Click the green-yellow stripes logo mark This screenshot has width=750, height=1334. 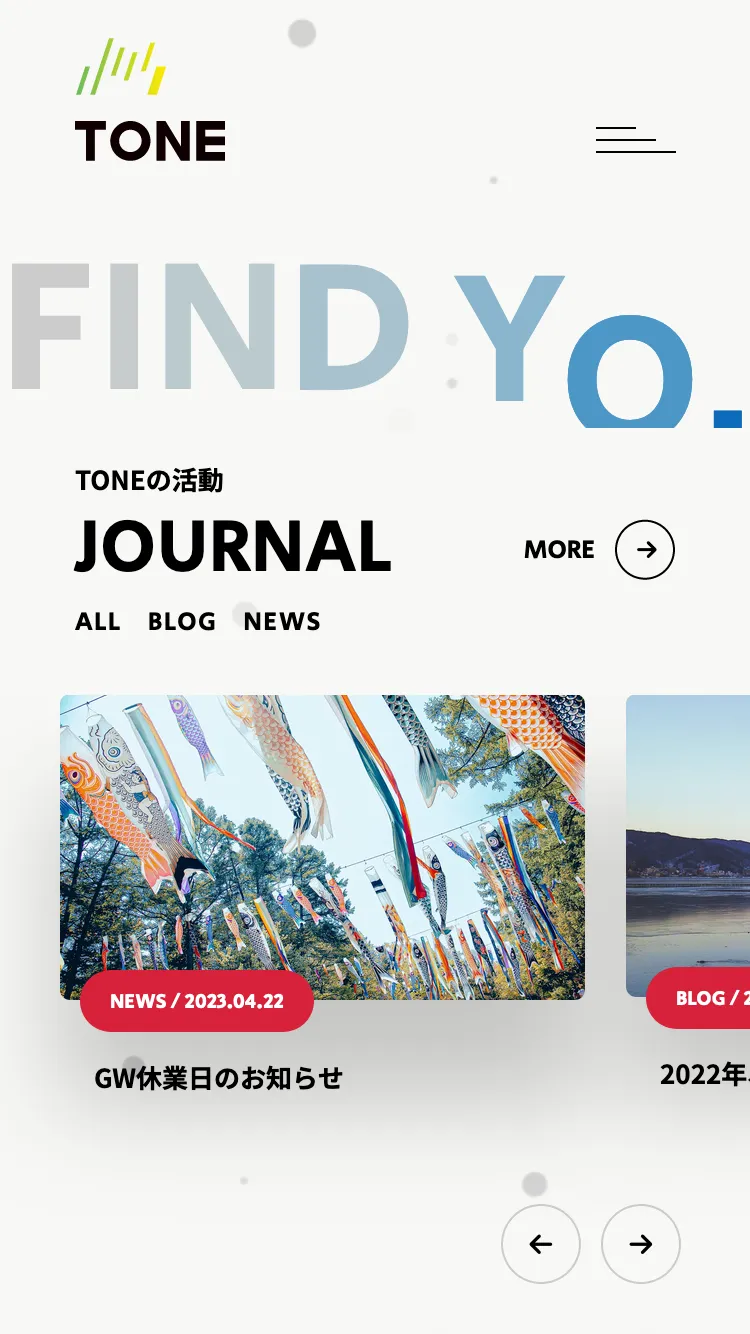pos(121,67)
